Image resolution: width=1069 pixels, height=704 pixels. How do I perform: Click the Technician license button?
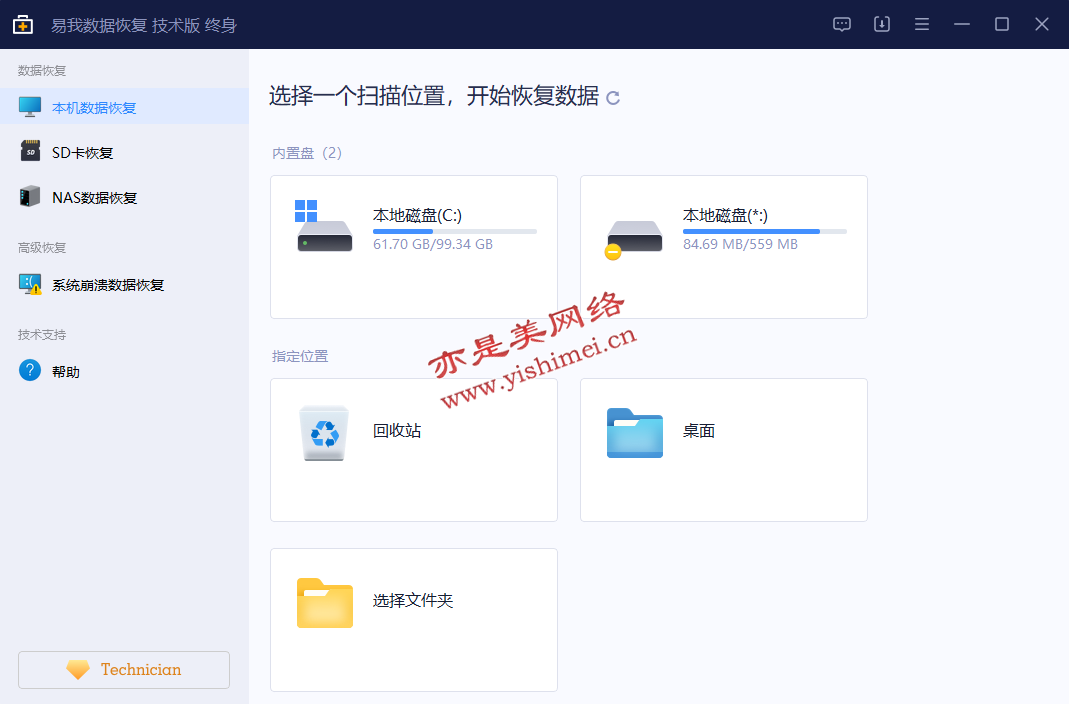click(x=124, y=670)
